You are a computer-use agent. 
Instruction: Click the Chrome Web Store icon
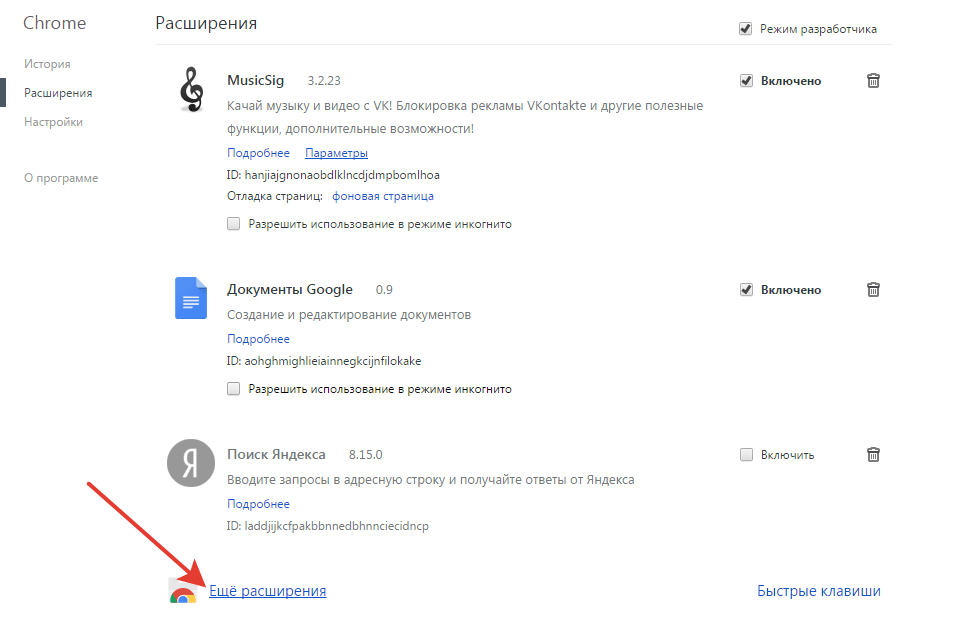pos(183,591)
